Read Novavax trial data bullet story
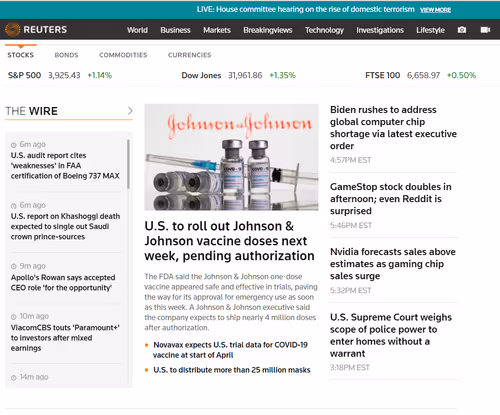The image size is (500, 415). 230,350
